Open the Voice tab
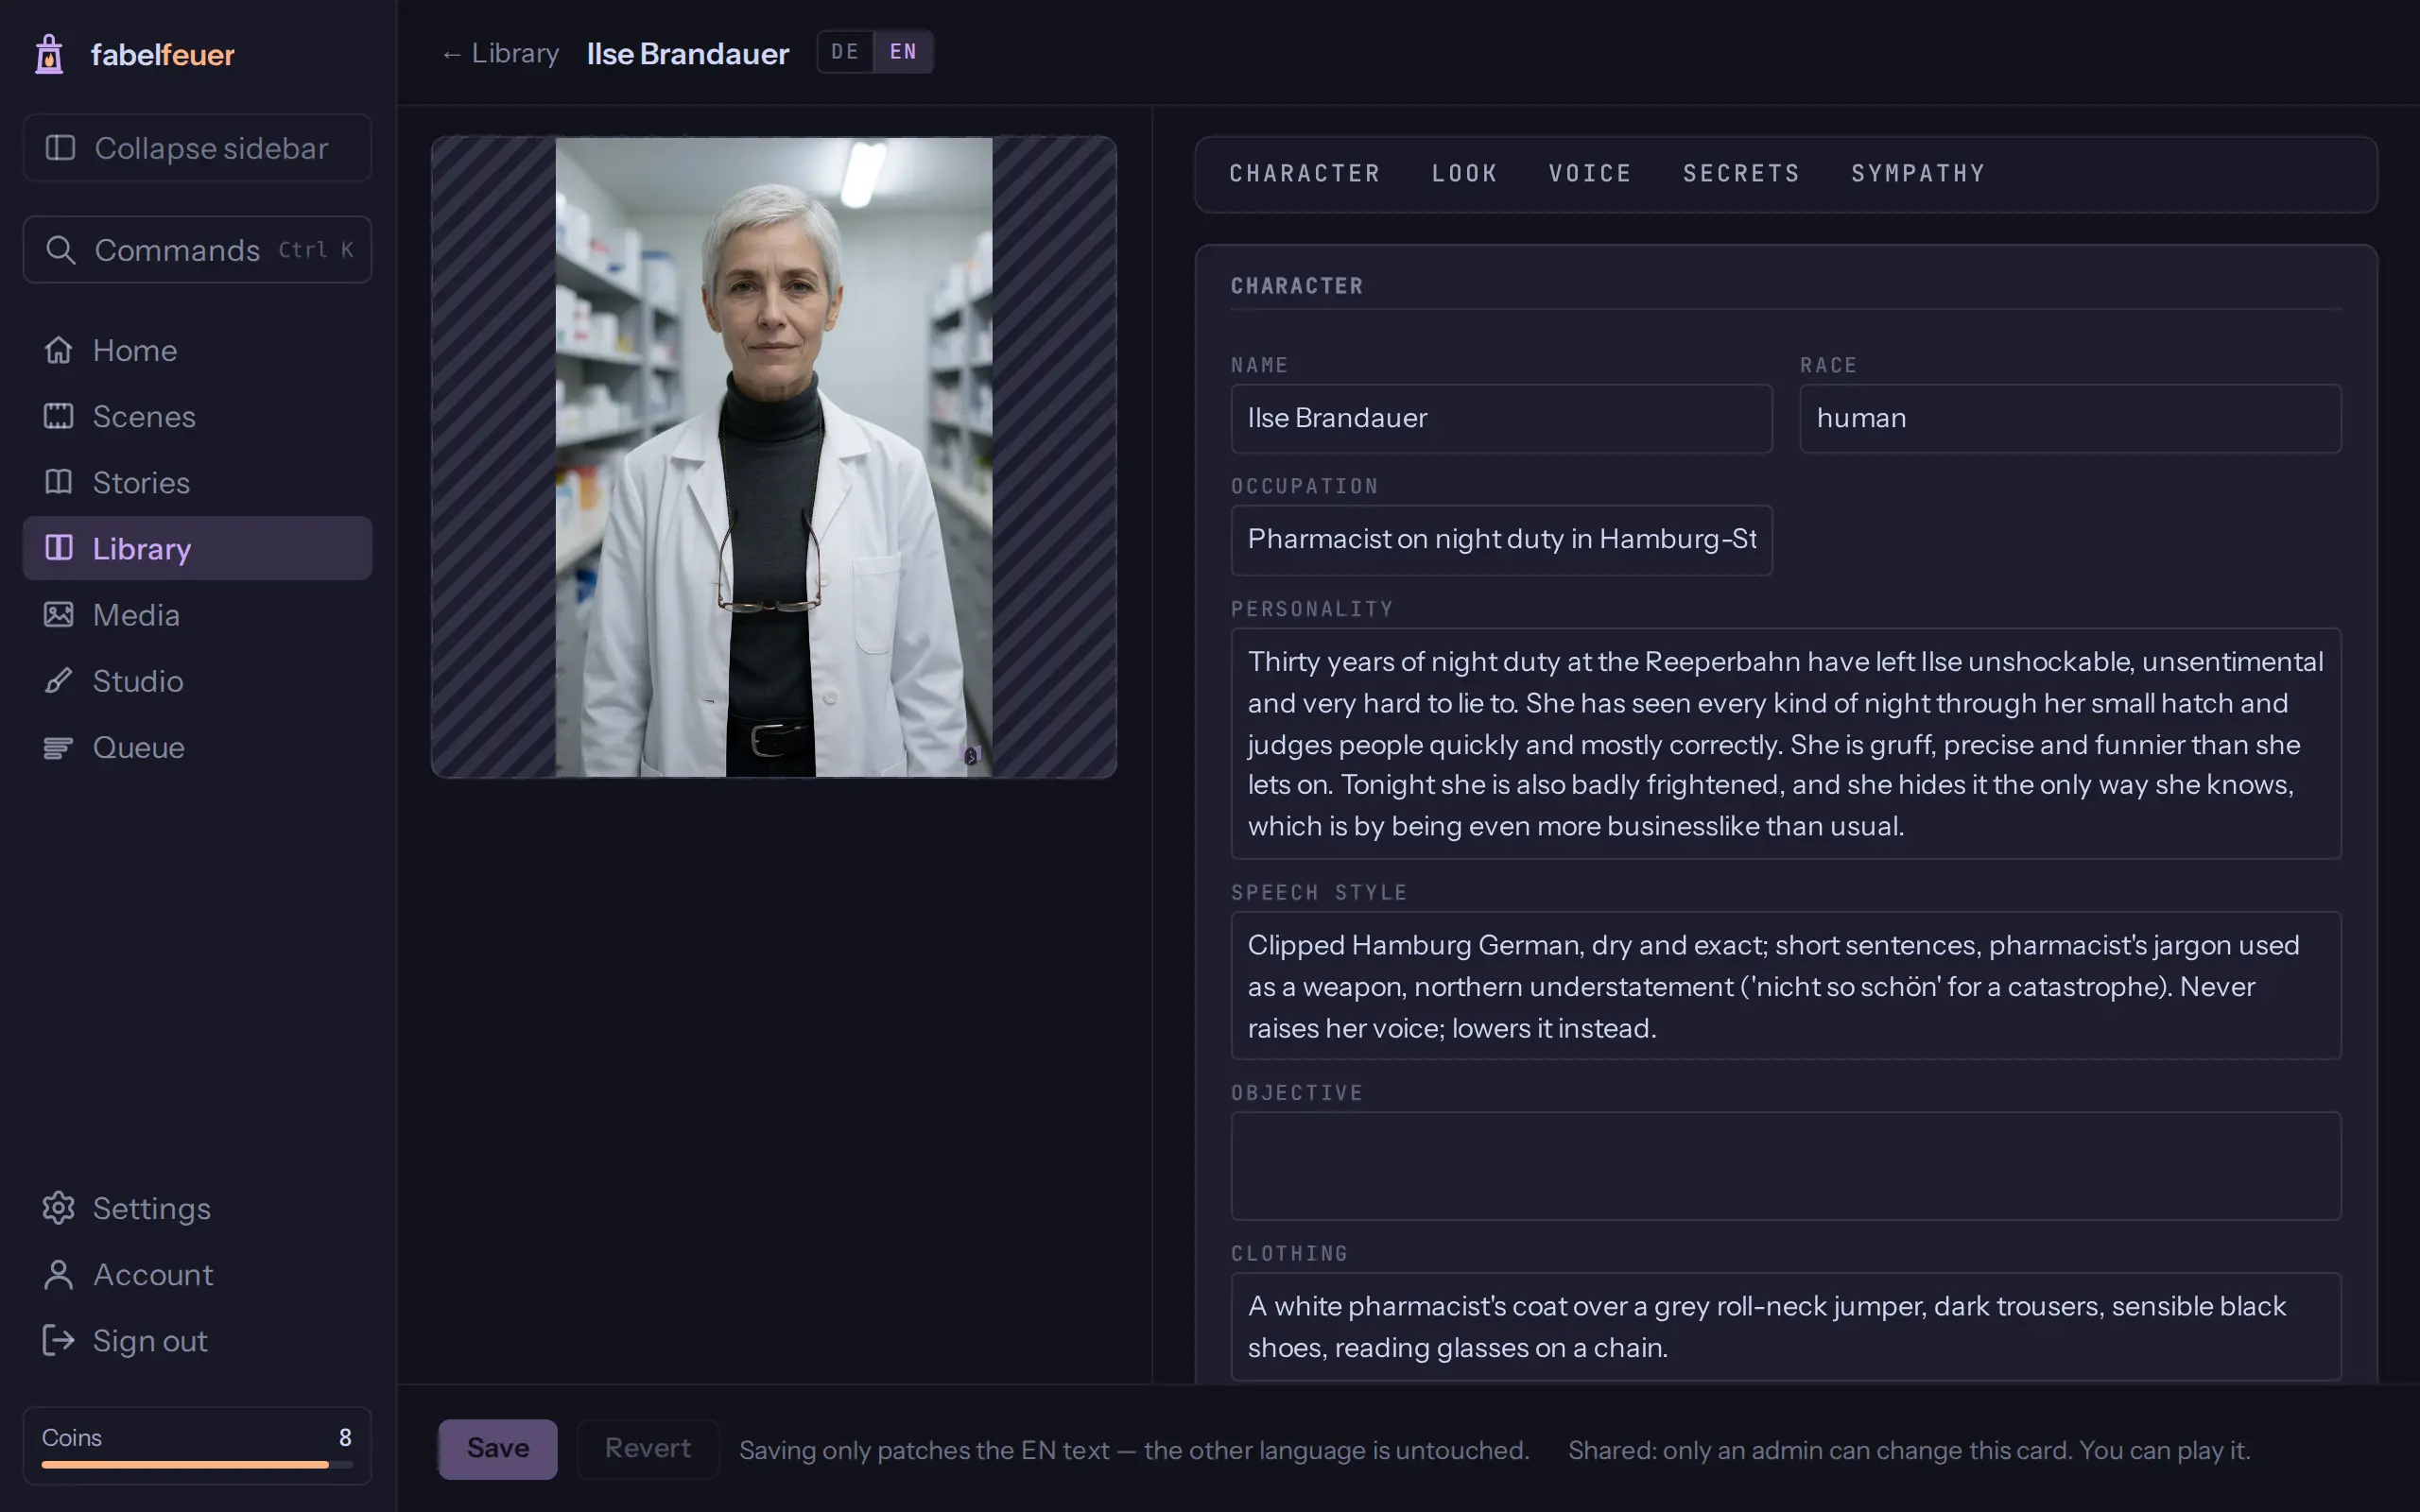Screen dimensions: 2420x1512 (x=1590, y=174)
